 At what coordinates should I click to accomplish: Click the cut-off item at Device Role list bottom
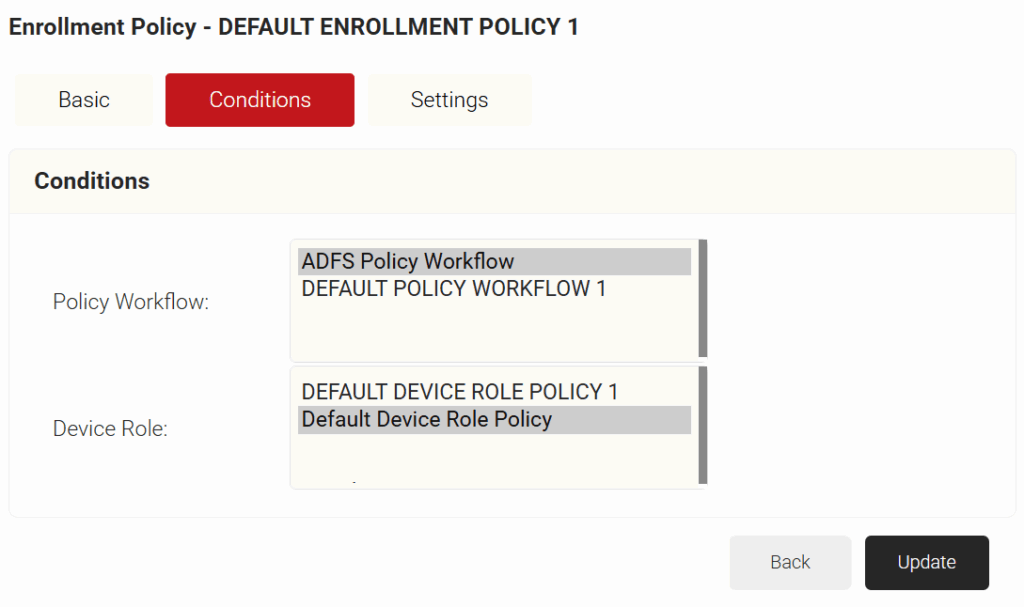click(x=354, y=483)
